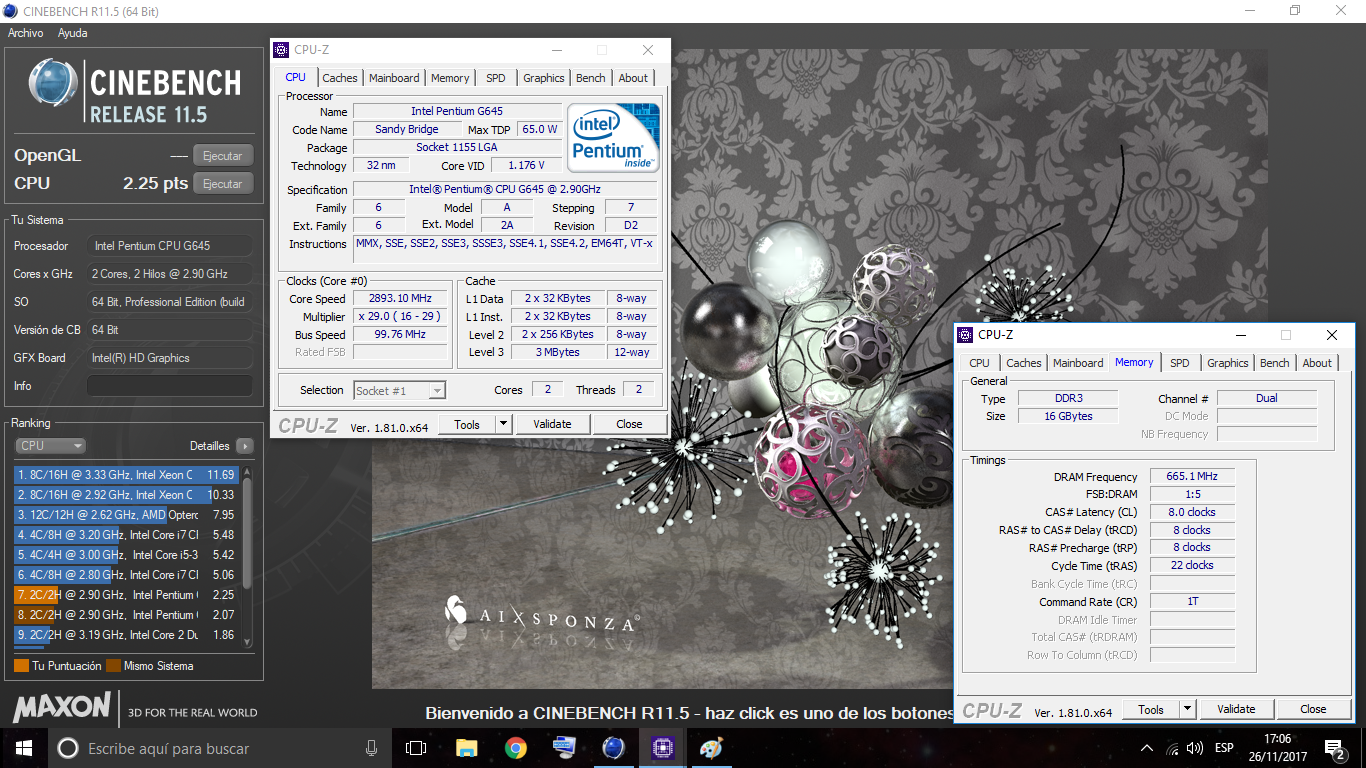Select ranking row 7 score 2.25
The width and height of the screenshot is (1366, 768).
coord(125,595)
